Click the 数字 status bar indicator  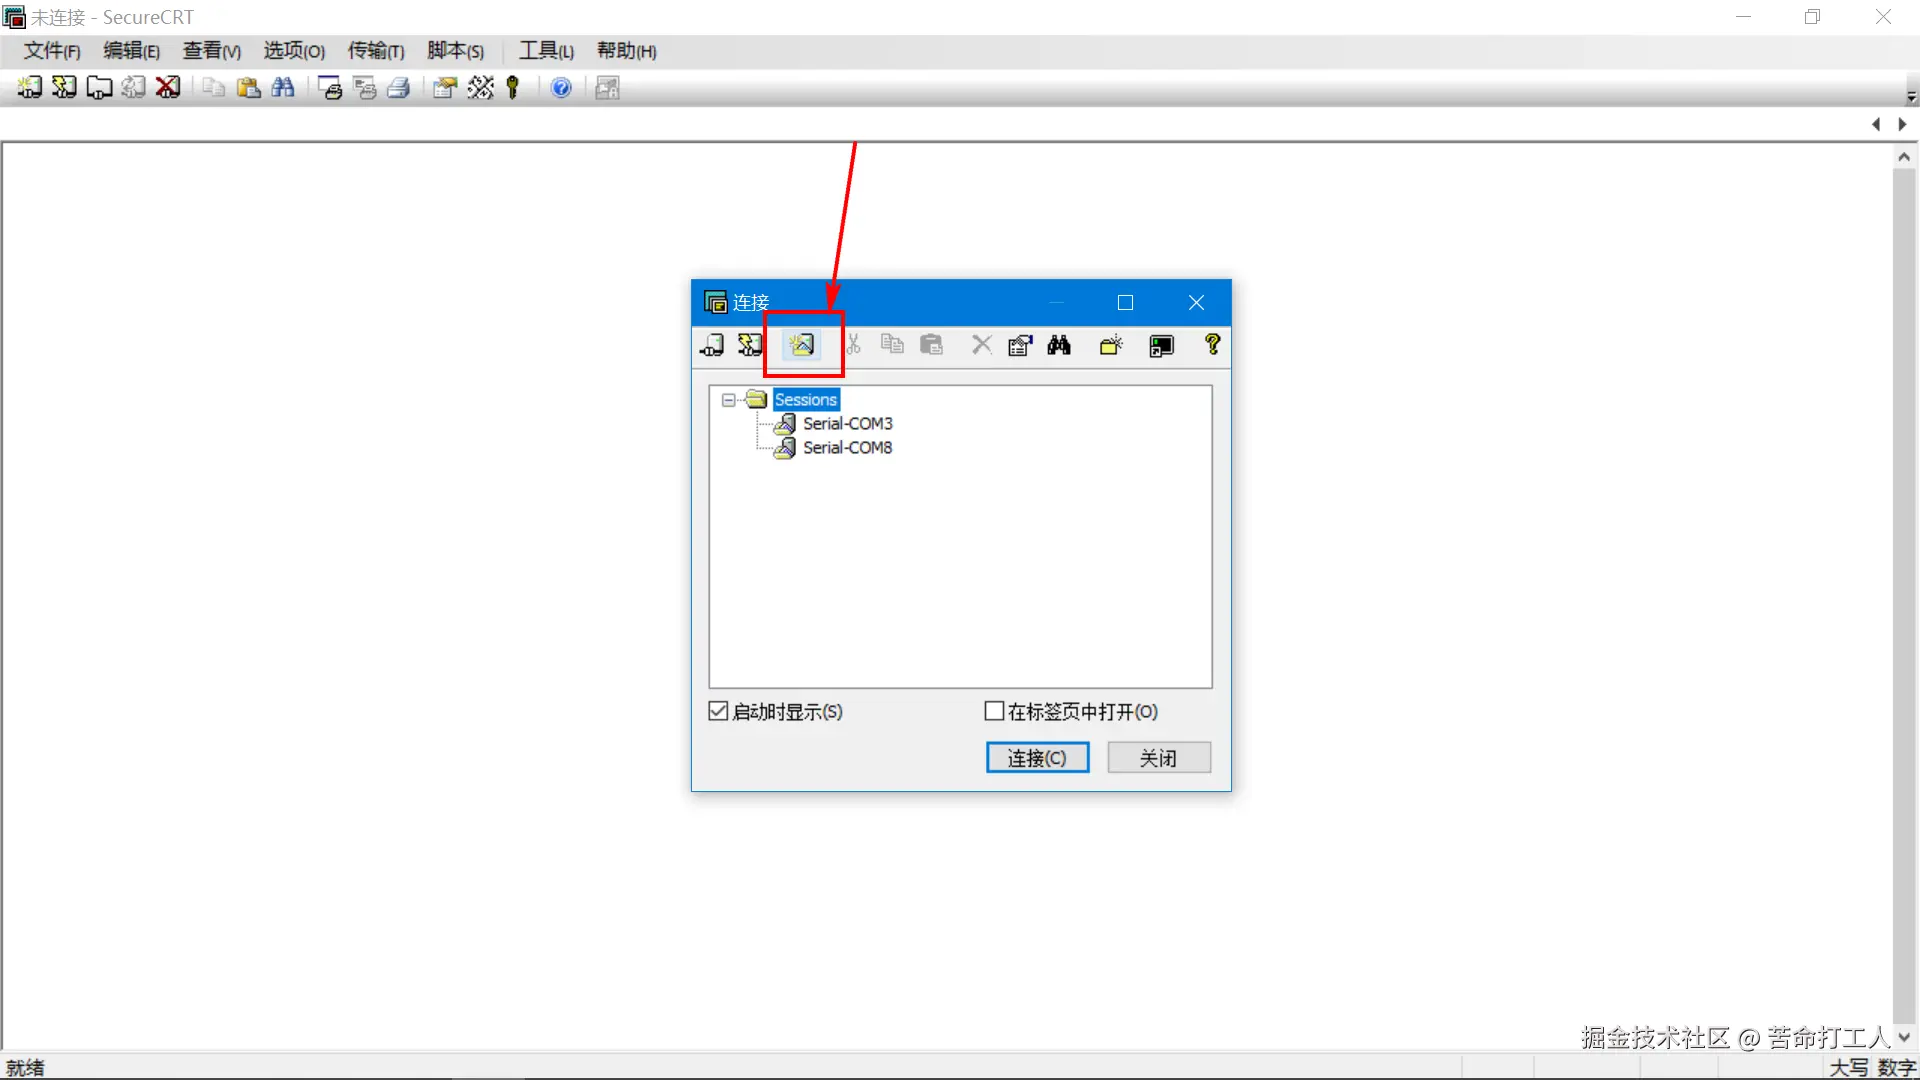pyautogui.click(x=1896, y=1068)
